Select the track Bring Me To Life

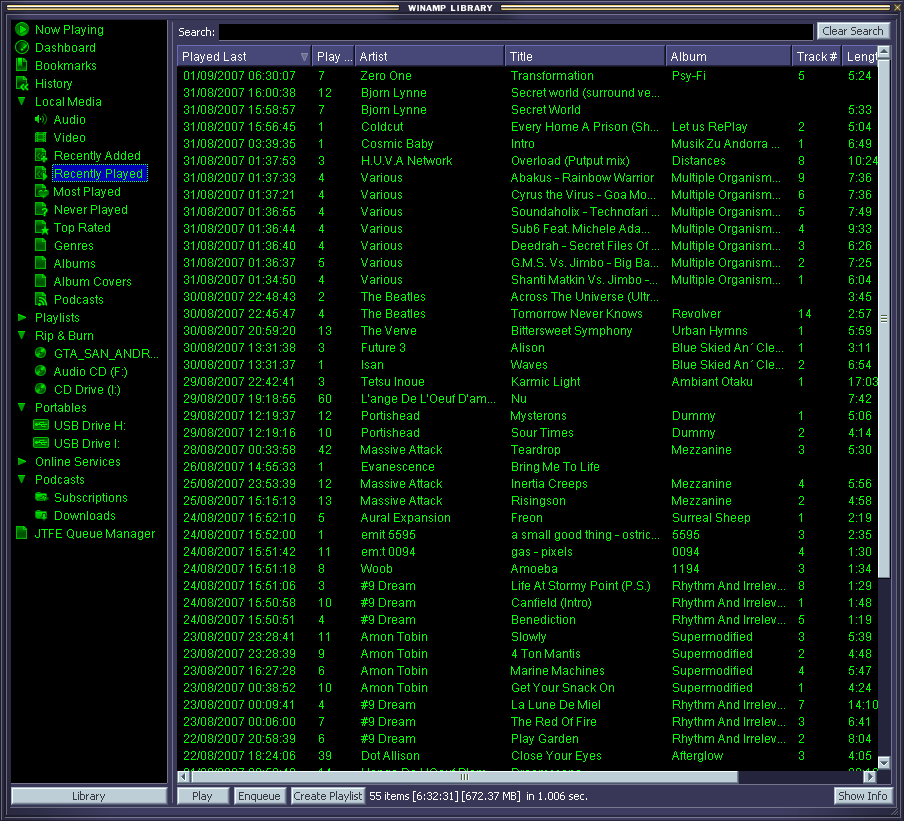528,466
